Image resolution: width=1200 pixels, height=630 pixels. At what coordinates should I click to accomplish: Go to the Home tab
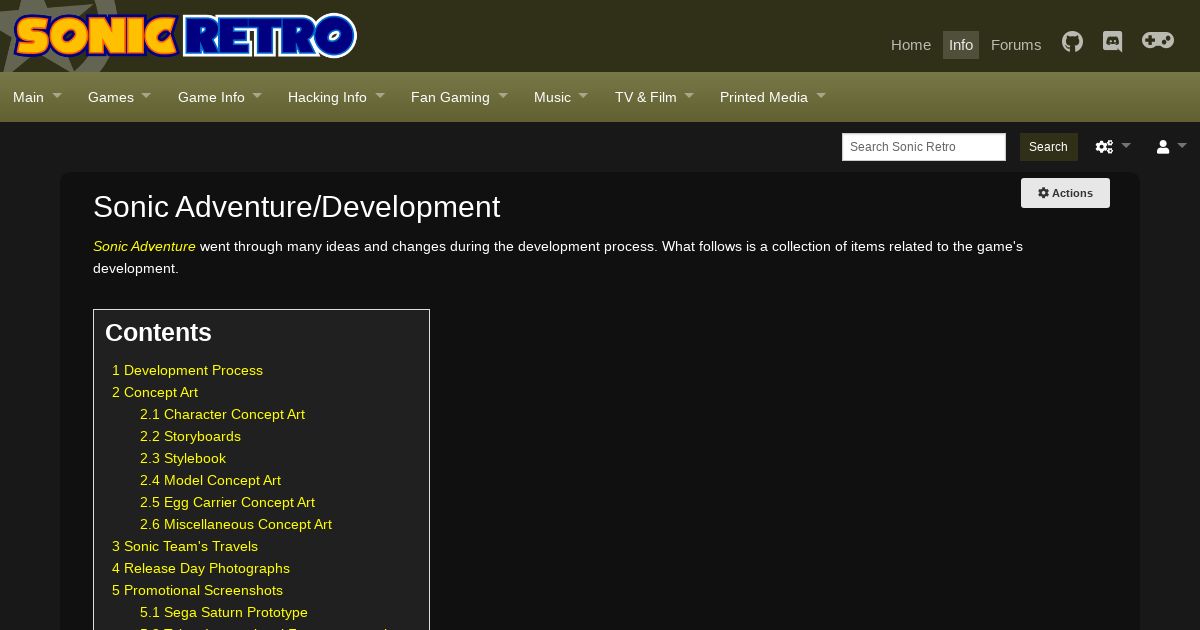(x=911, y=45)
